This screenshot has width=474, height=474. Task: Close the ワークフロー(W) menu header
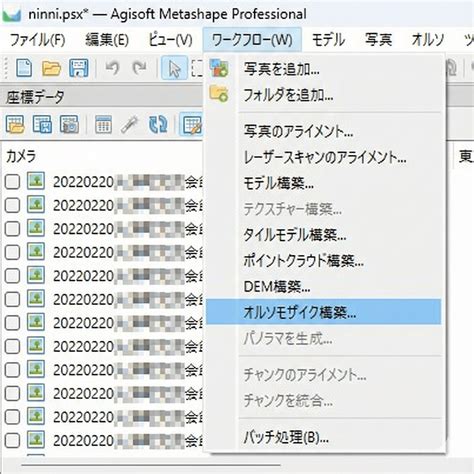(252, 40)
